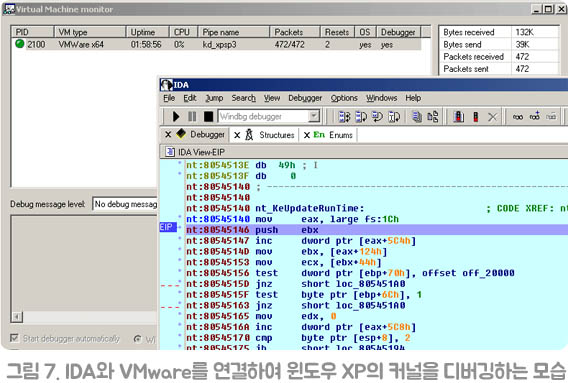Click the Uptime column header
Image resolution: width=569 pixels, height=383 pixels.
tap(147, 32)
